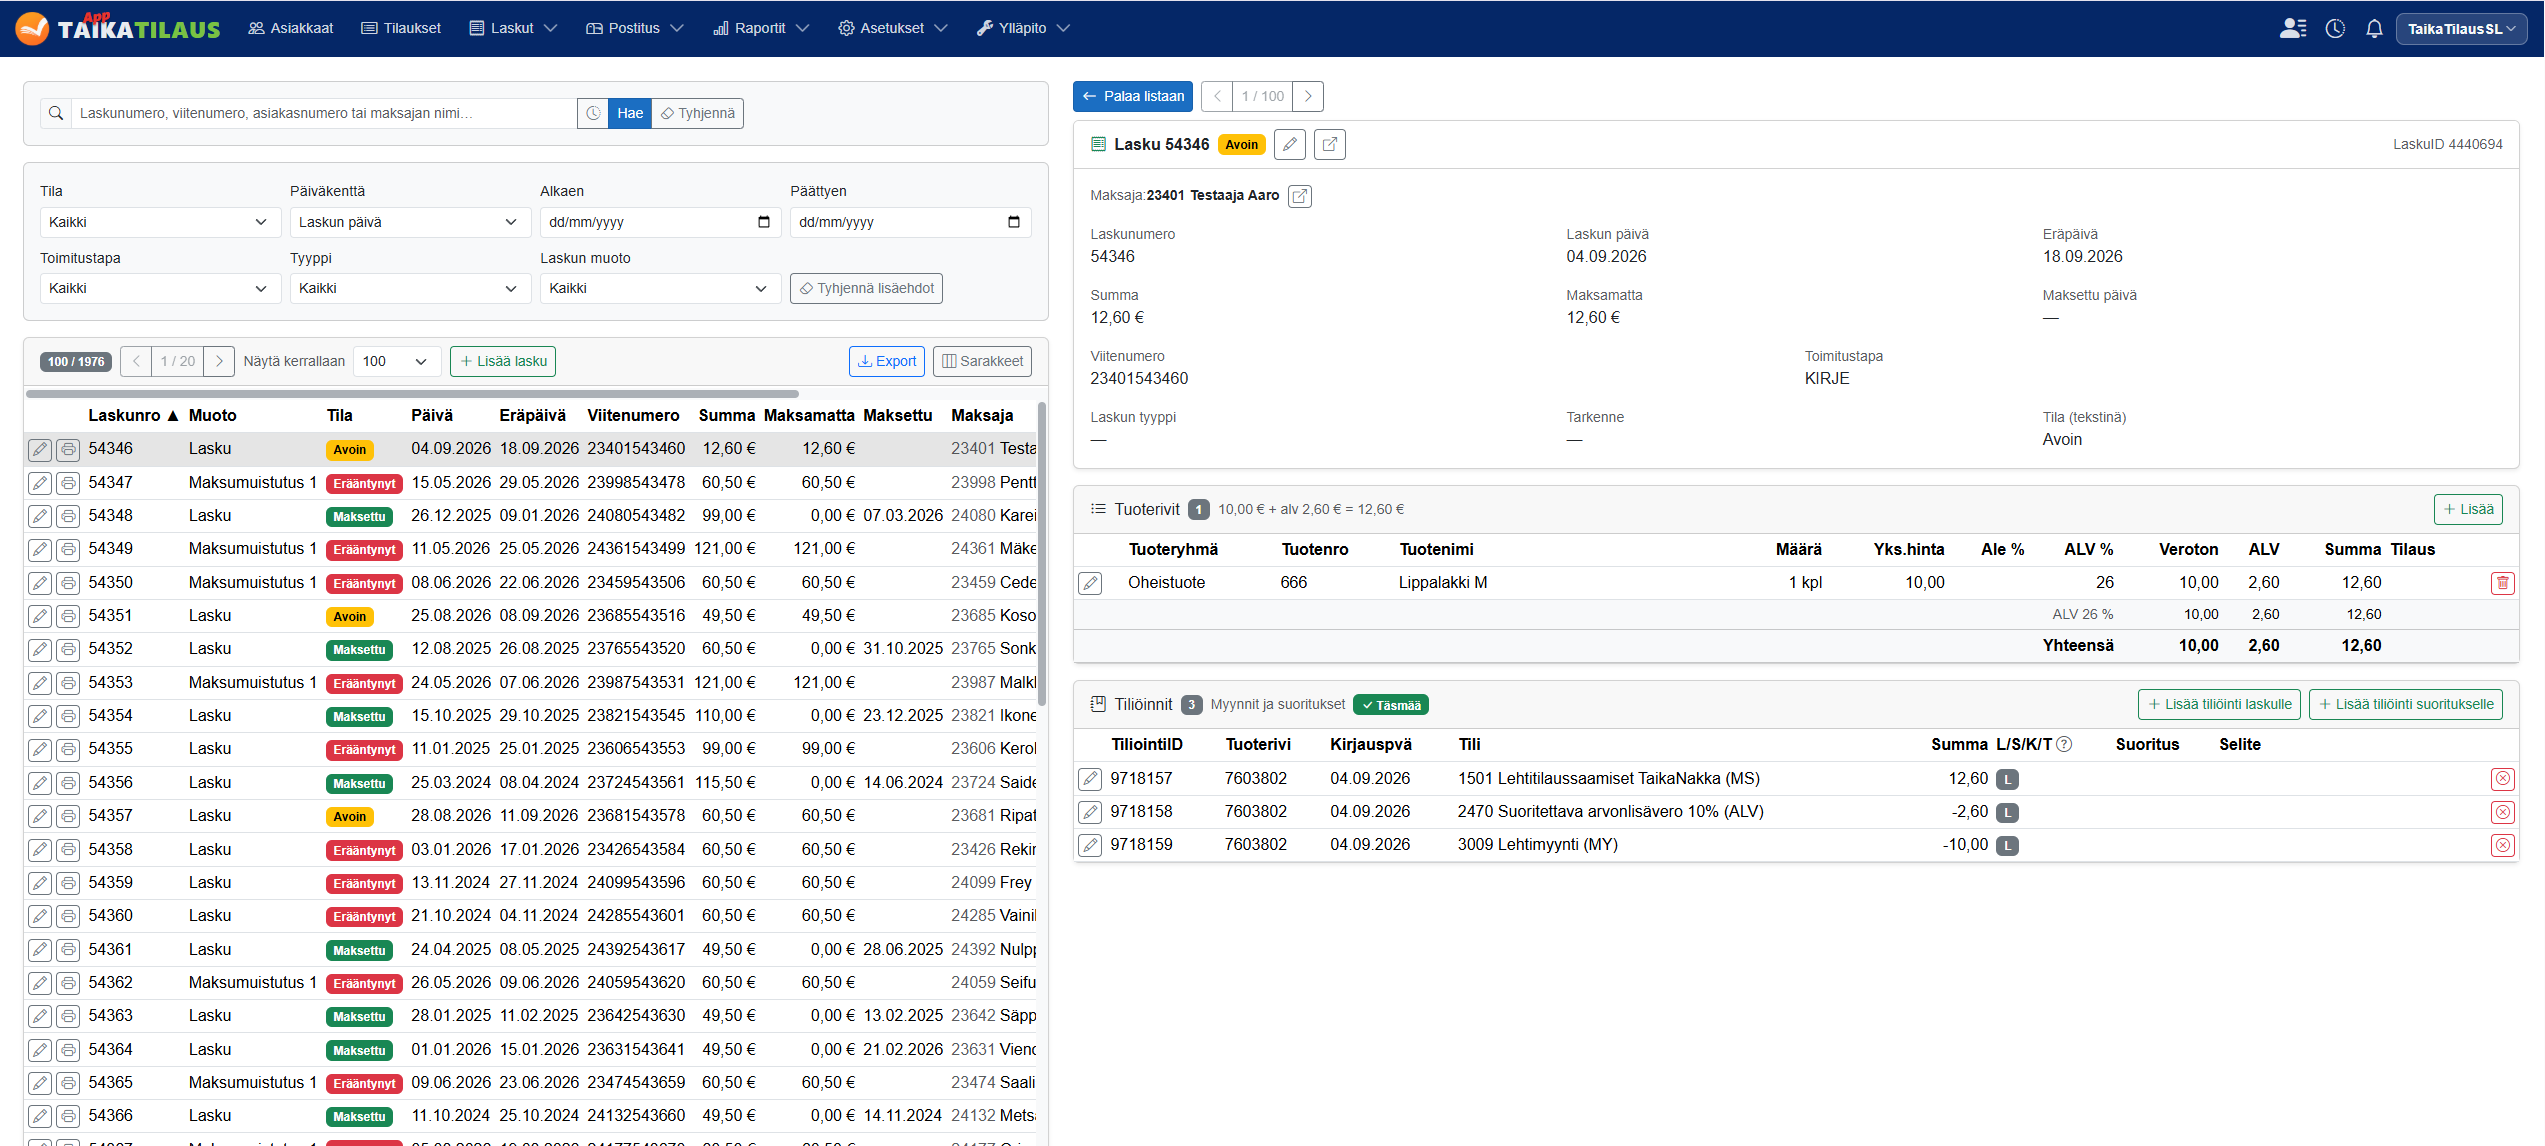Click the horizontal scrollbar above invoice table
Screen dimensions: 2545x1146
click(x=412, y=394)
